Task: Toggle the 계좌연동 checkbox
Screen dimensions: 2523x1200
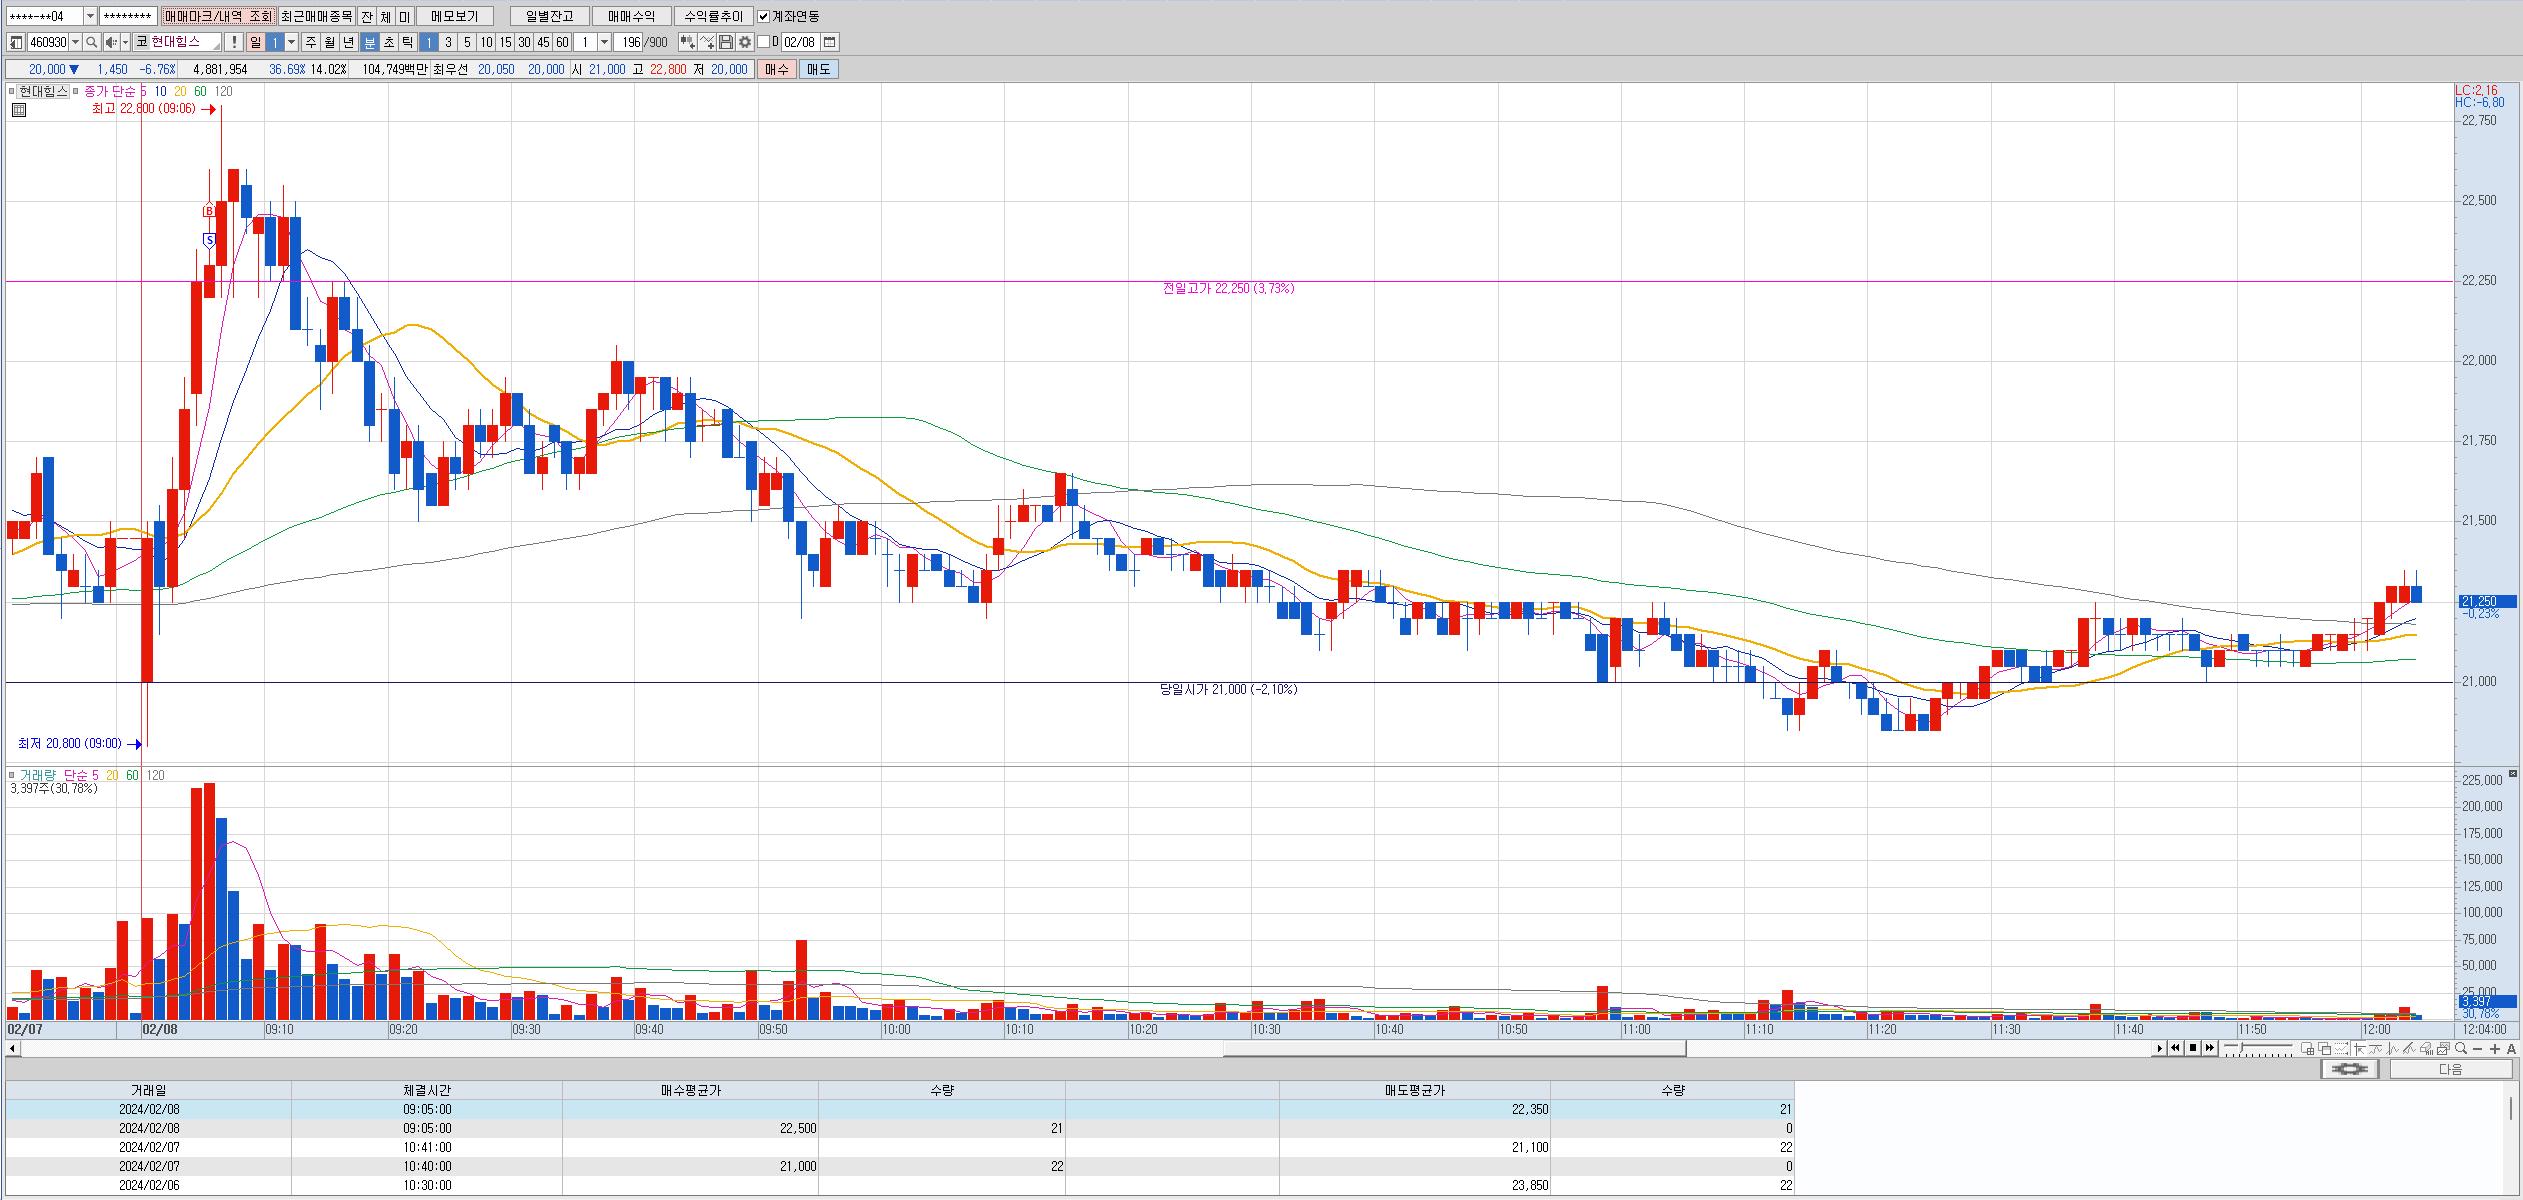Action: tap(764, 16)
